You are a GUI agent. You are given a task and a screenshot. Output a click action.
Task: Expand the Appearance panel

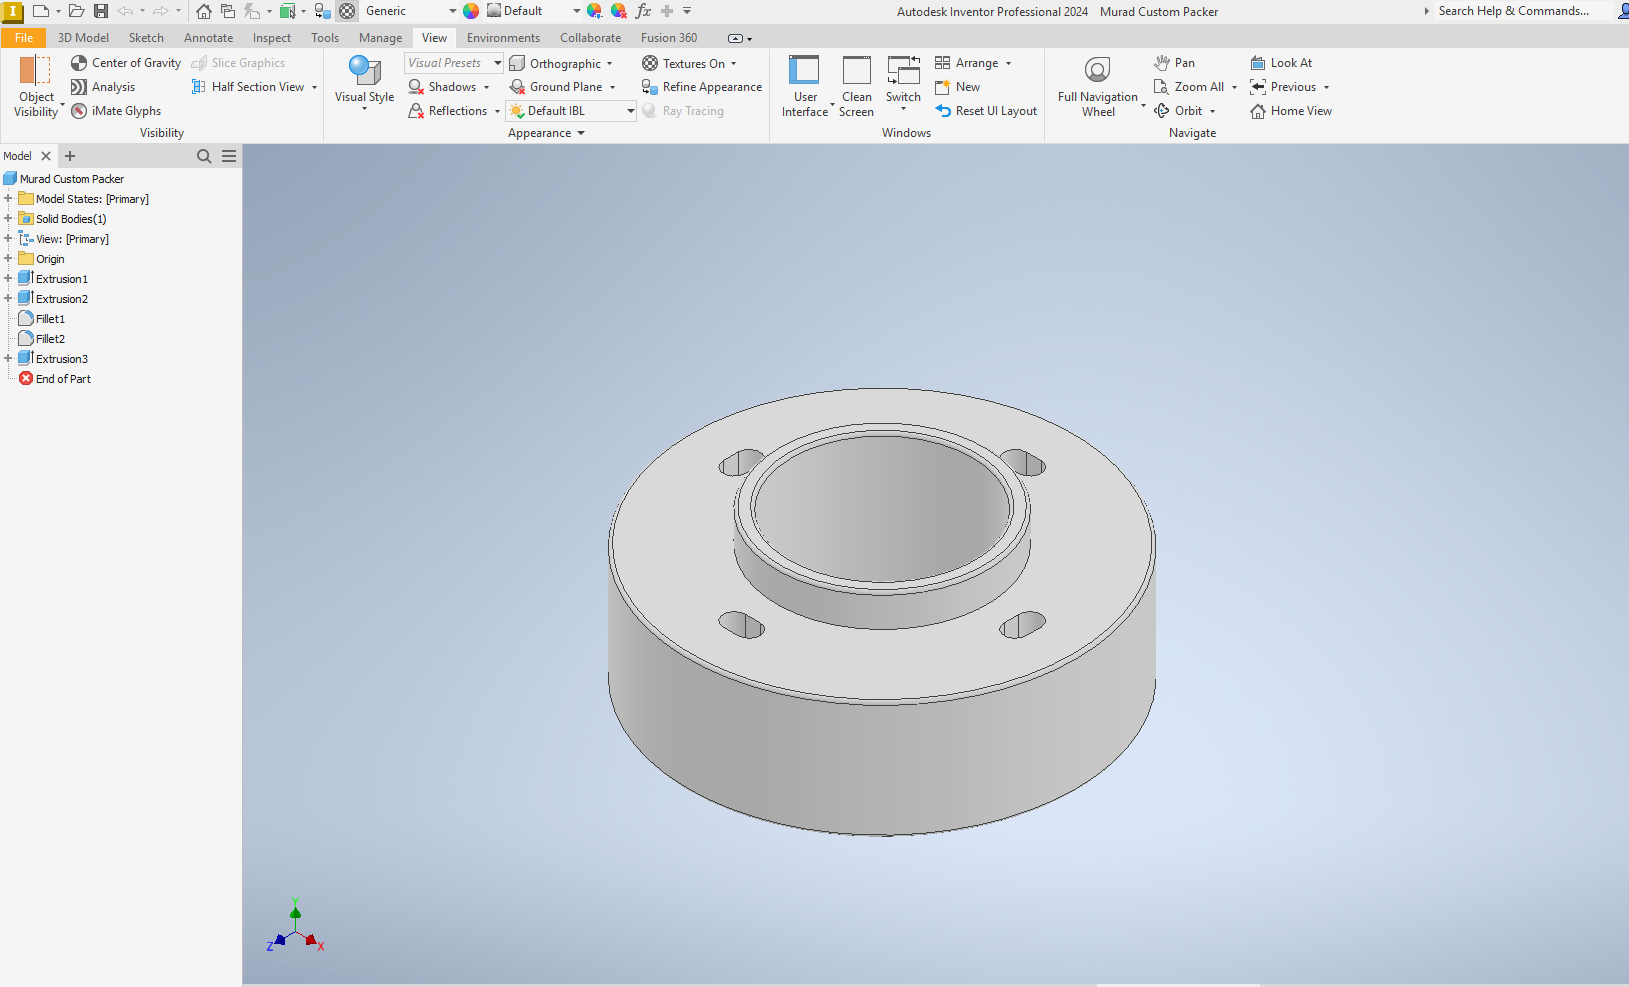coord(546,133)
